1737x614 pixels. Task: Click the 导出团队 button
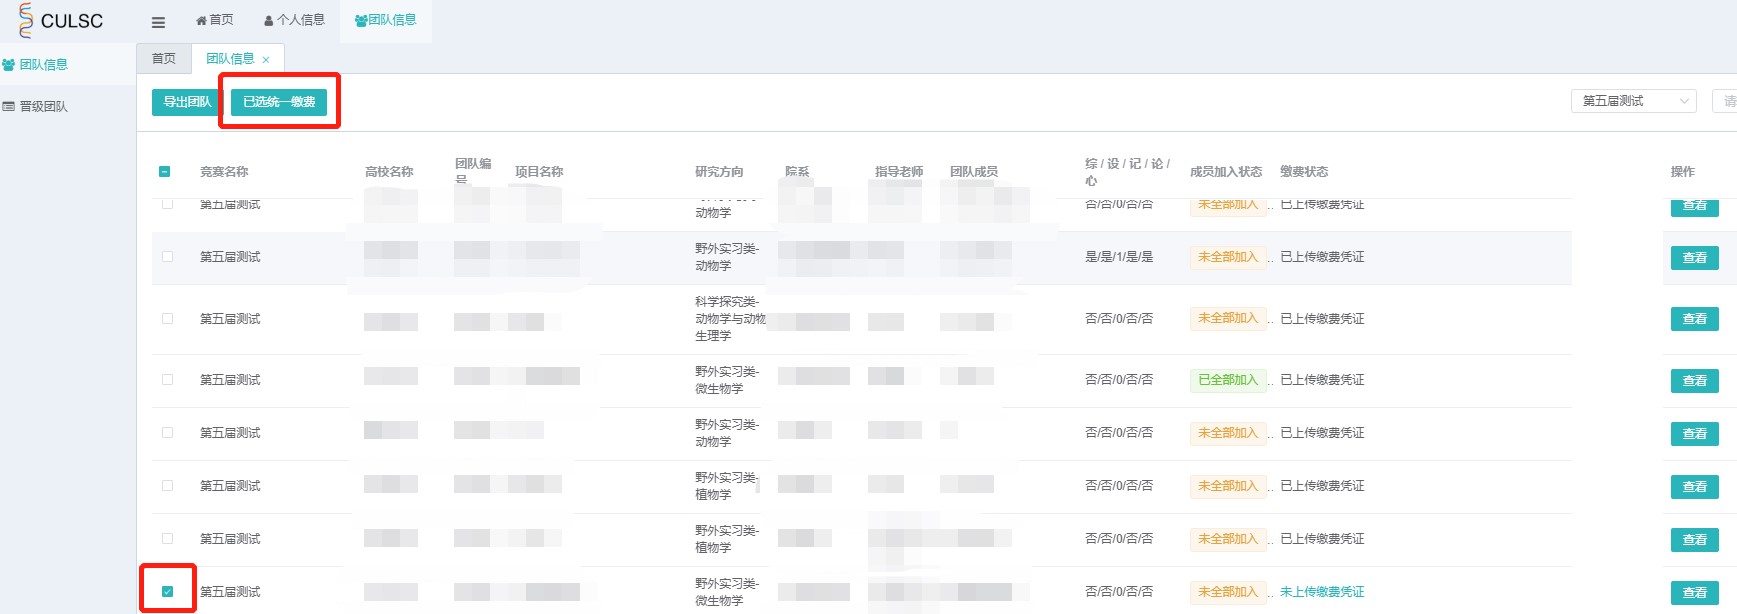pos(187,102)
